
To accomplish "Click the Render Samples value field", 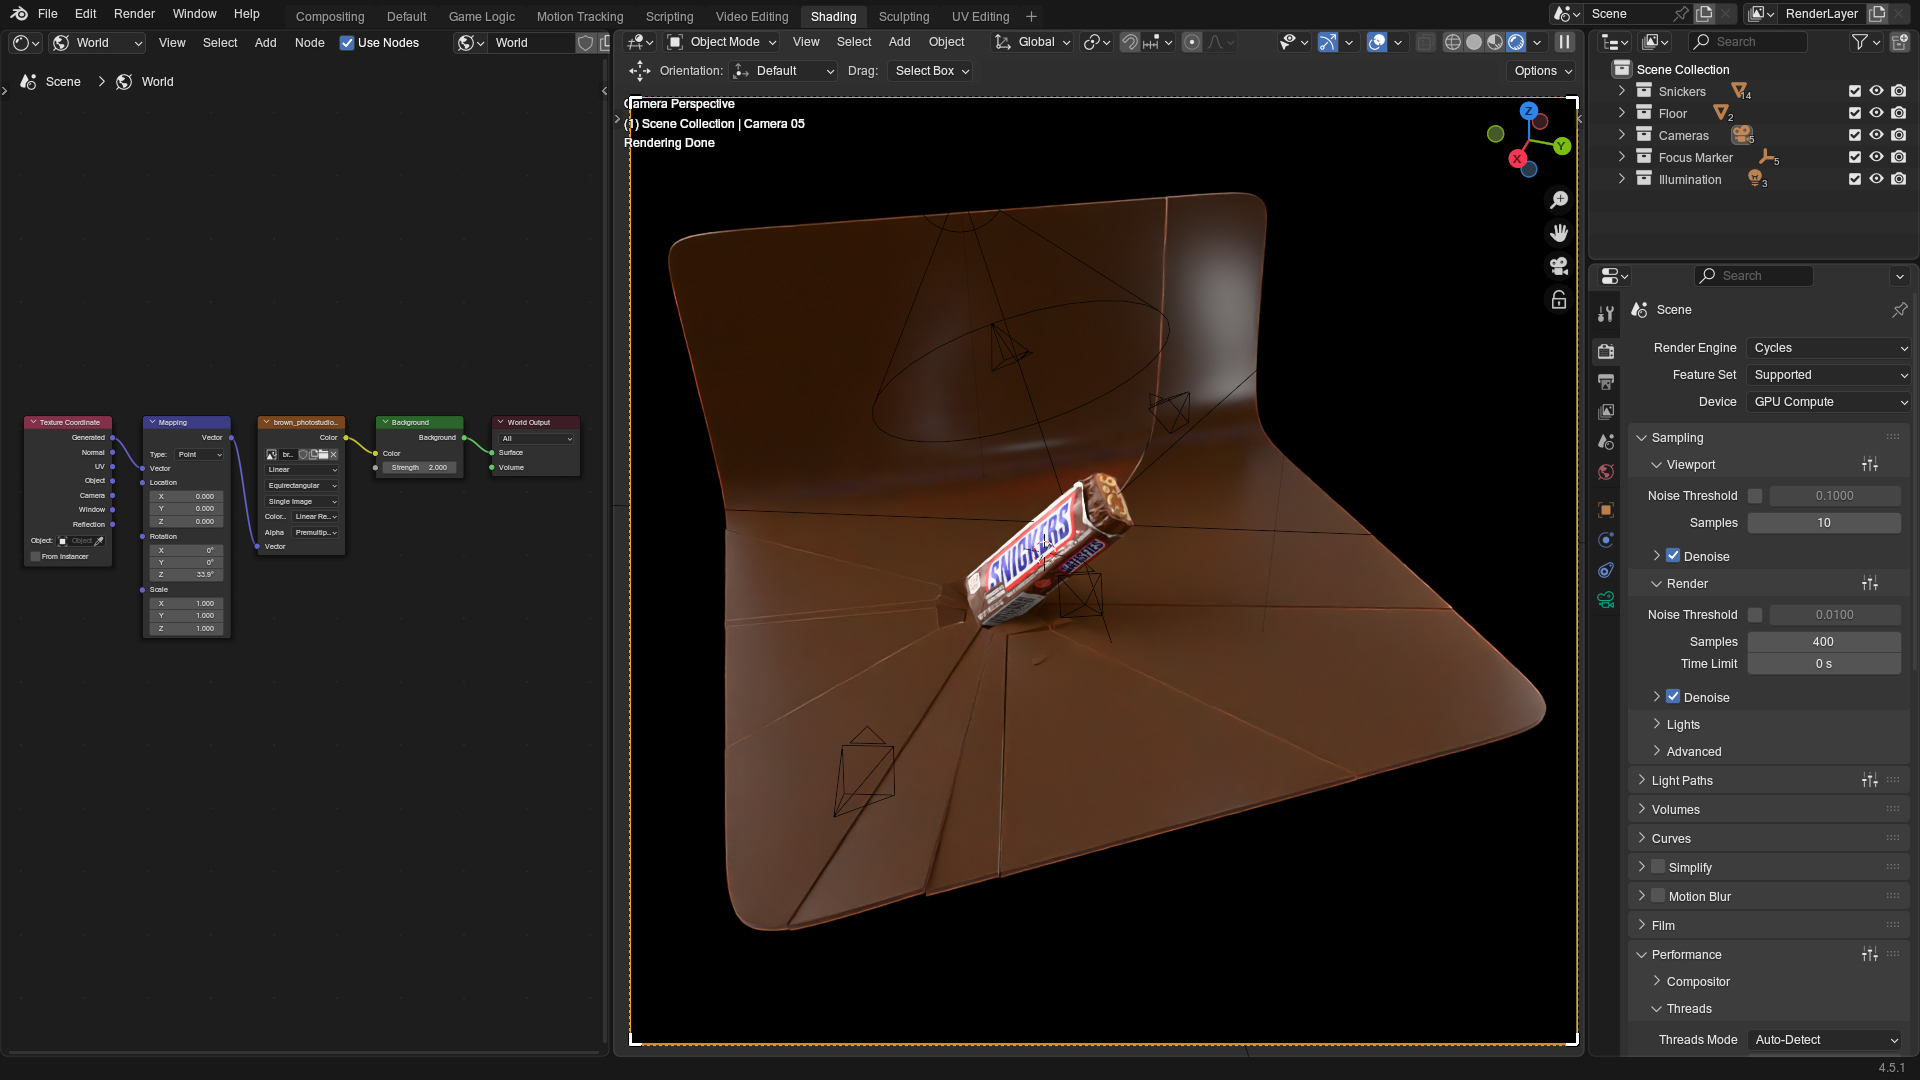I will click(1824, 642).
